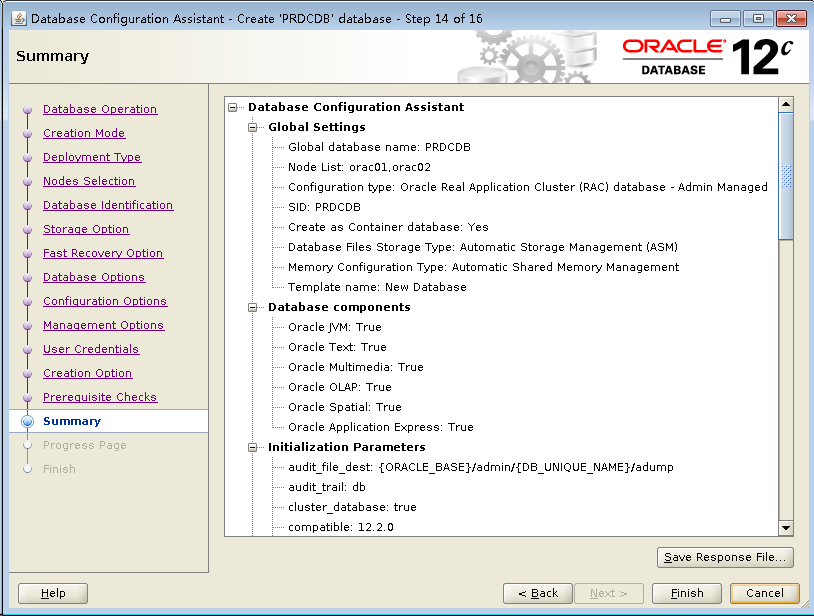
Task: Collapse the Initialization Parameters section
Action: (253, 447)
